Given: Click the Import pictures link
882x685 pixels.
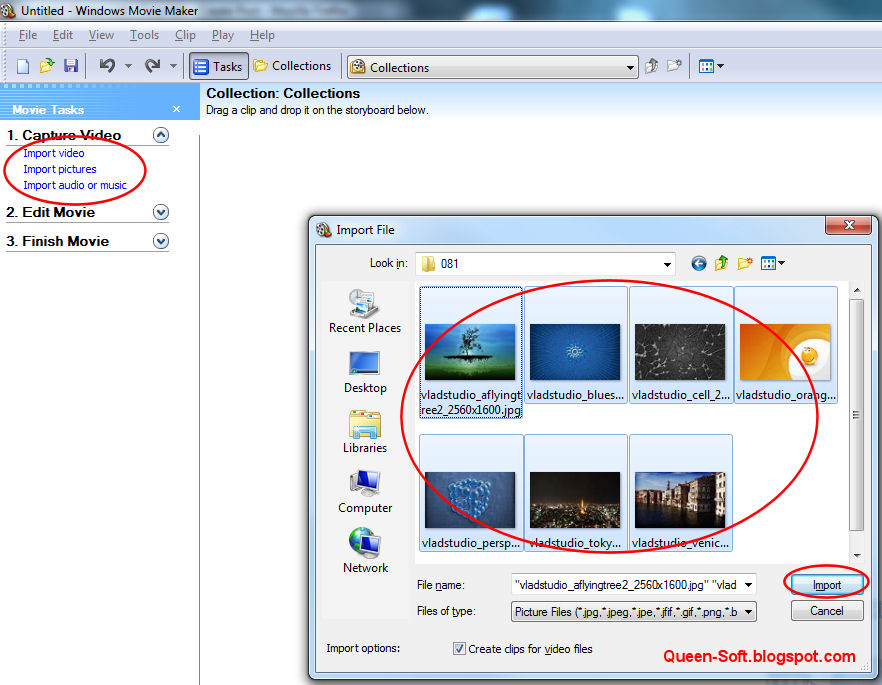Looking at the screenshot, I should click(60, 169).
